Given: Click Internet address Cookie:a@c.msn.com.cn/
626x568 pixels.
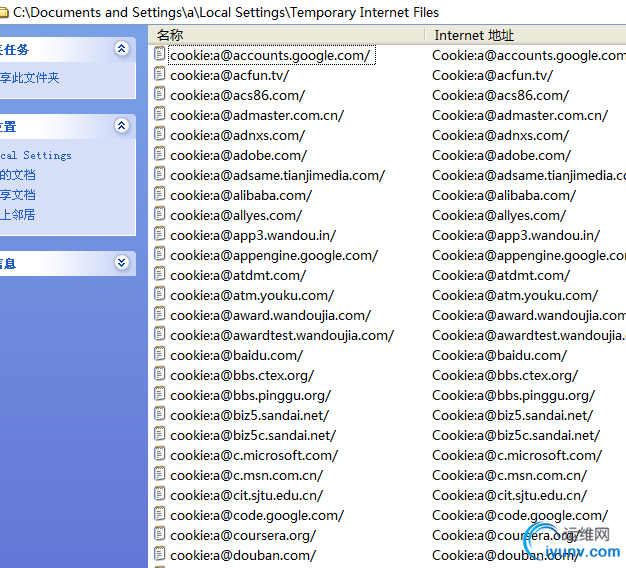Looking at the screenshot, I should (x=509, y=475).
